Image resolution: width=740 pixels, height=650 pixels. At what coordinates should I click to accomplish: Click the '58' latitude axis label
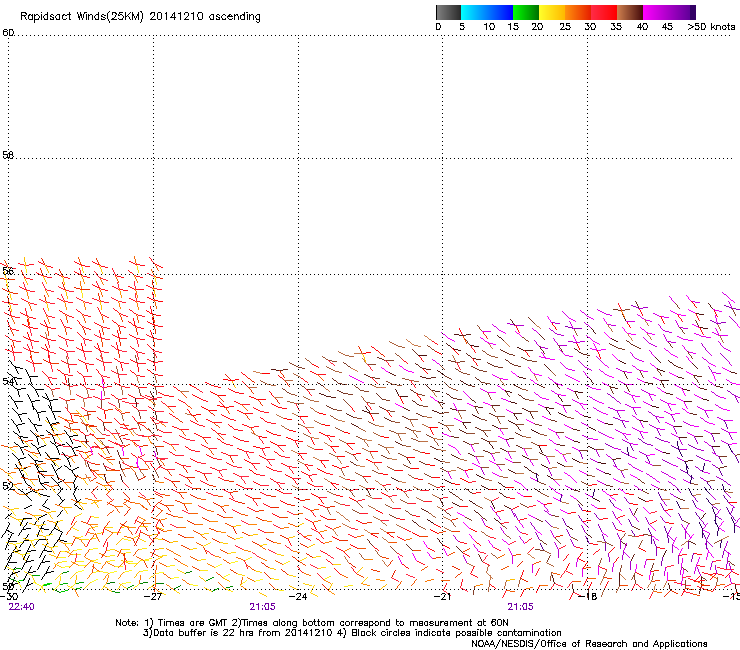tap(8, 155)
